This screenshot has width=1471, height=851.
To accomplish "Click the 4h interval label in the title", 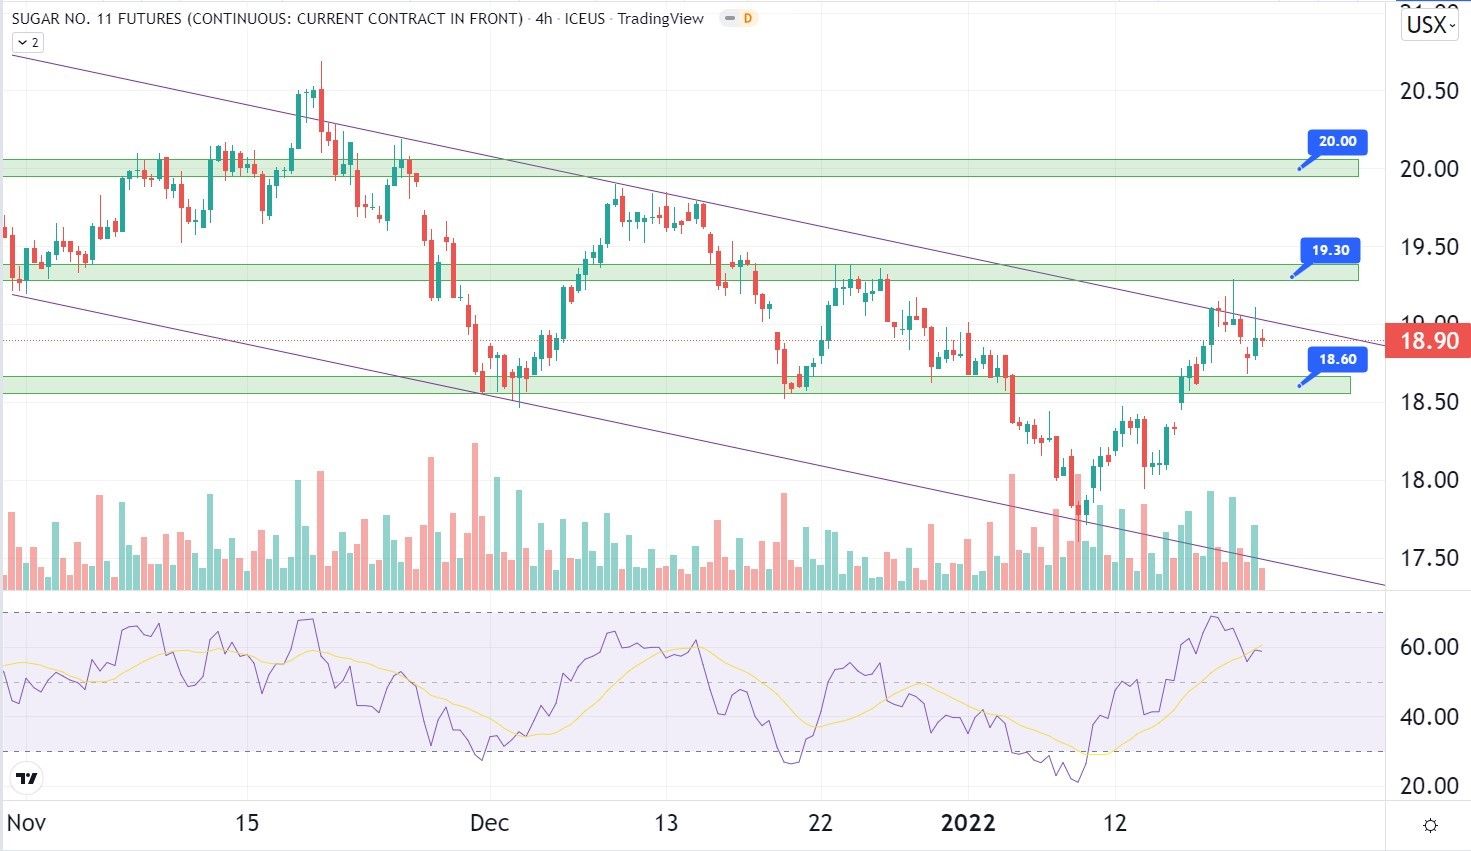I will point(543,18).
